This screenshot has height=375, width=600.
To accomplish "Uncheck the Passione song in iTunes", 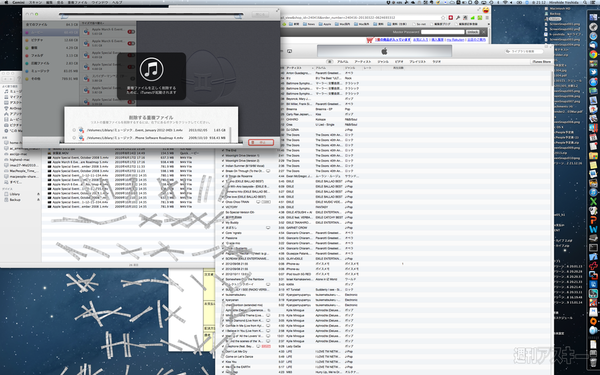I will point(223,238).
